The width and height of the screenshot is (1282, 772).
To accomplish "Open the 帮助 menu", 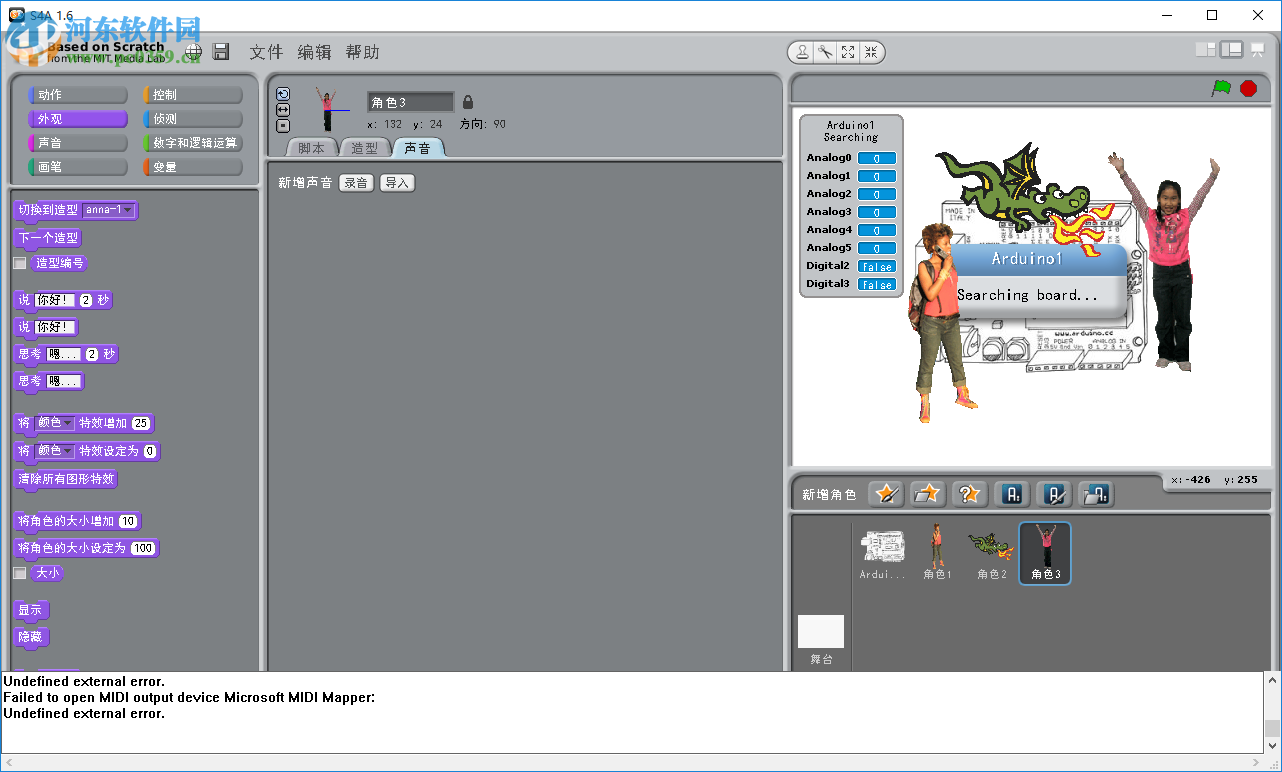I will click(362, 52).
